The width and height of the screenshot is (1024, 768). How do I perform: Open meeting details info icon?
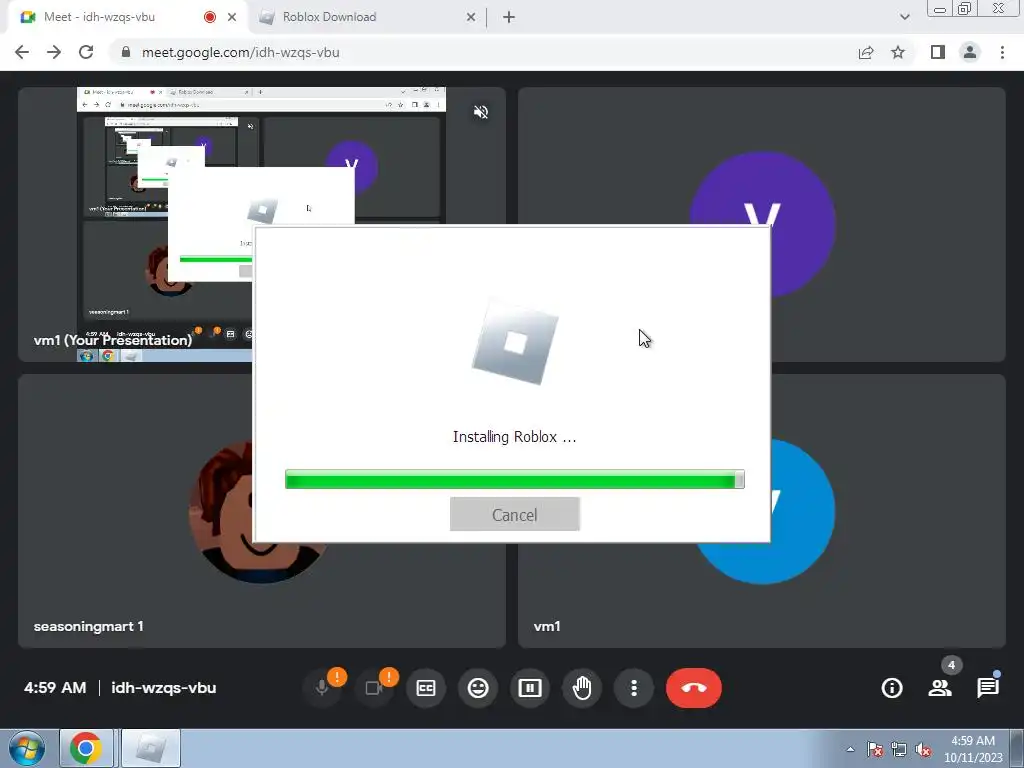[892, 688]
